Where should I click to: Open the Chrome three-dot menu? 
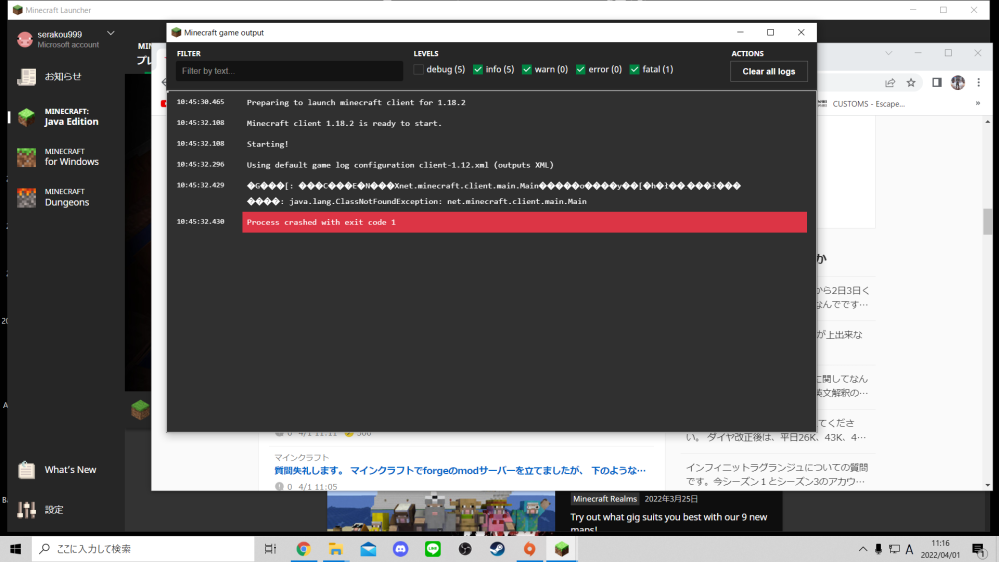pos(979,82)
